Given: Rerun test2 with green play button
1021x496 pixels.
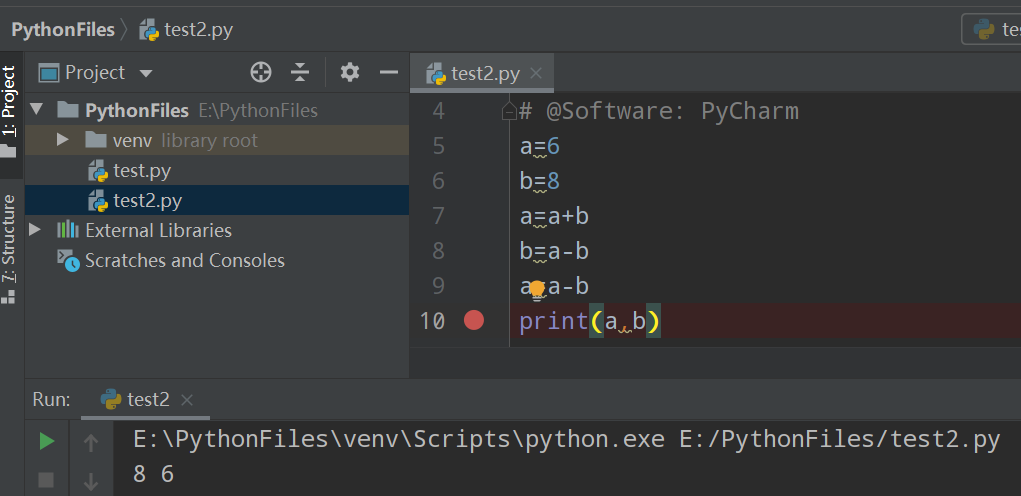Looking at the screenshot, I should click(x=46, y=442).
